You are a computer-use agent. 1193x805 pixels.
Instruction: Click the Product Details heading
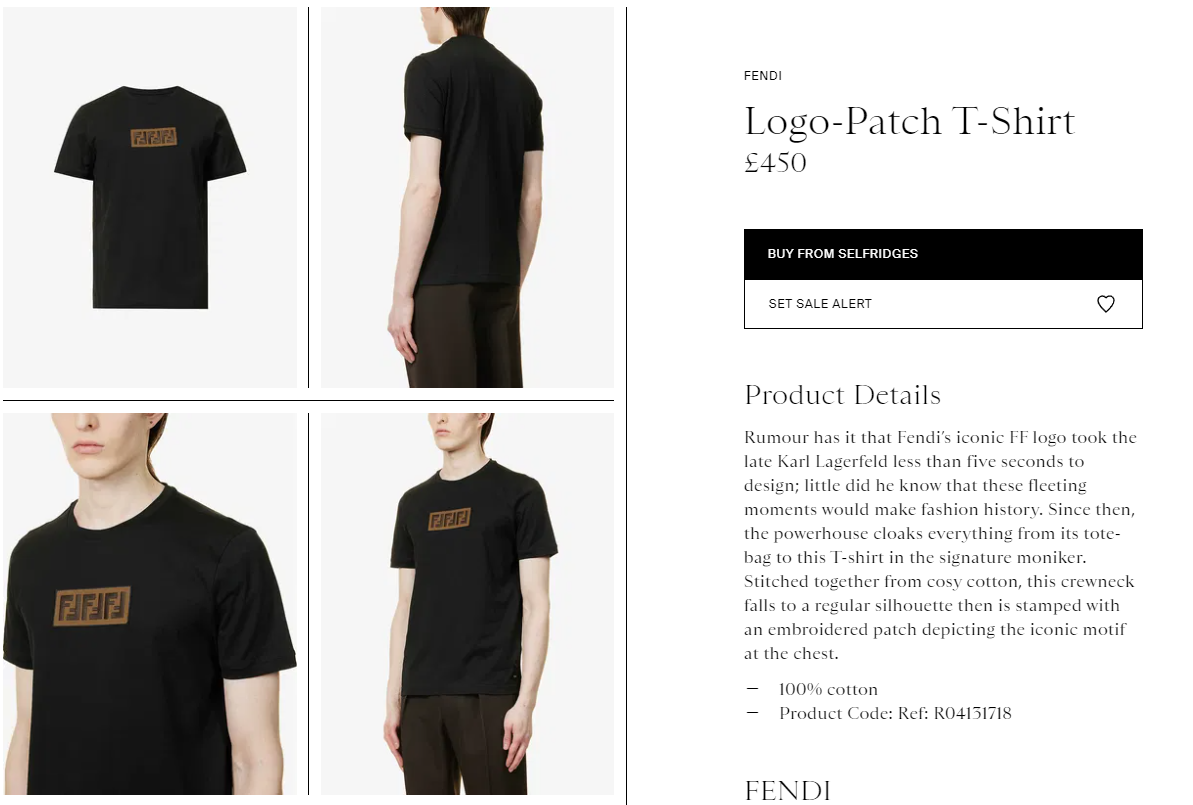click(842, 395)
